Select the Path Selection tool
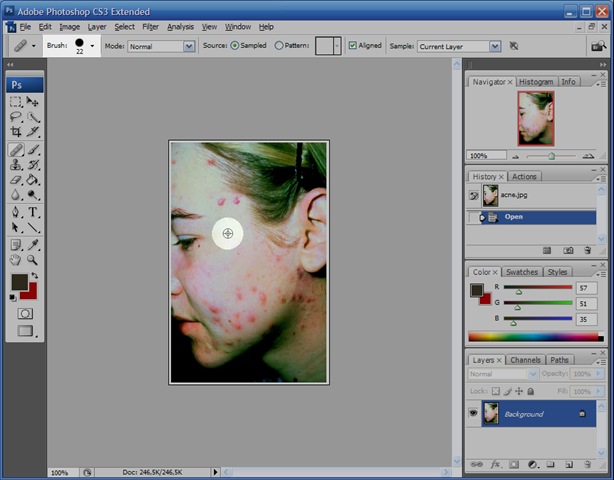This screenshot has width=614, height=480. [x=16, y=227]
